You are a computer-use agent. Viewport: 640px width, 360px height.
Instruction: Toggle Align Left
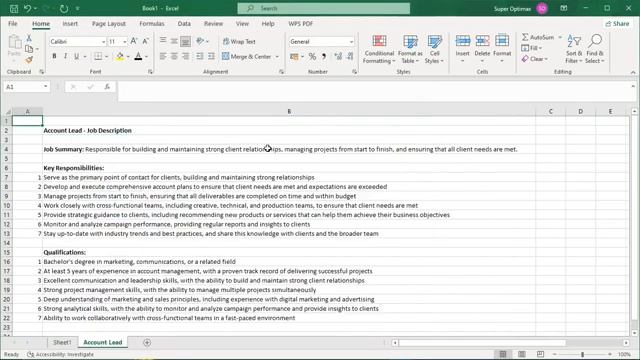point(163,56)
